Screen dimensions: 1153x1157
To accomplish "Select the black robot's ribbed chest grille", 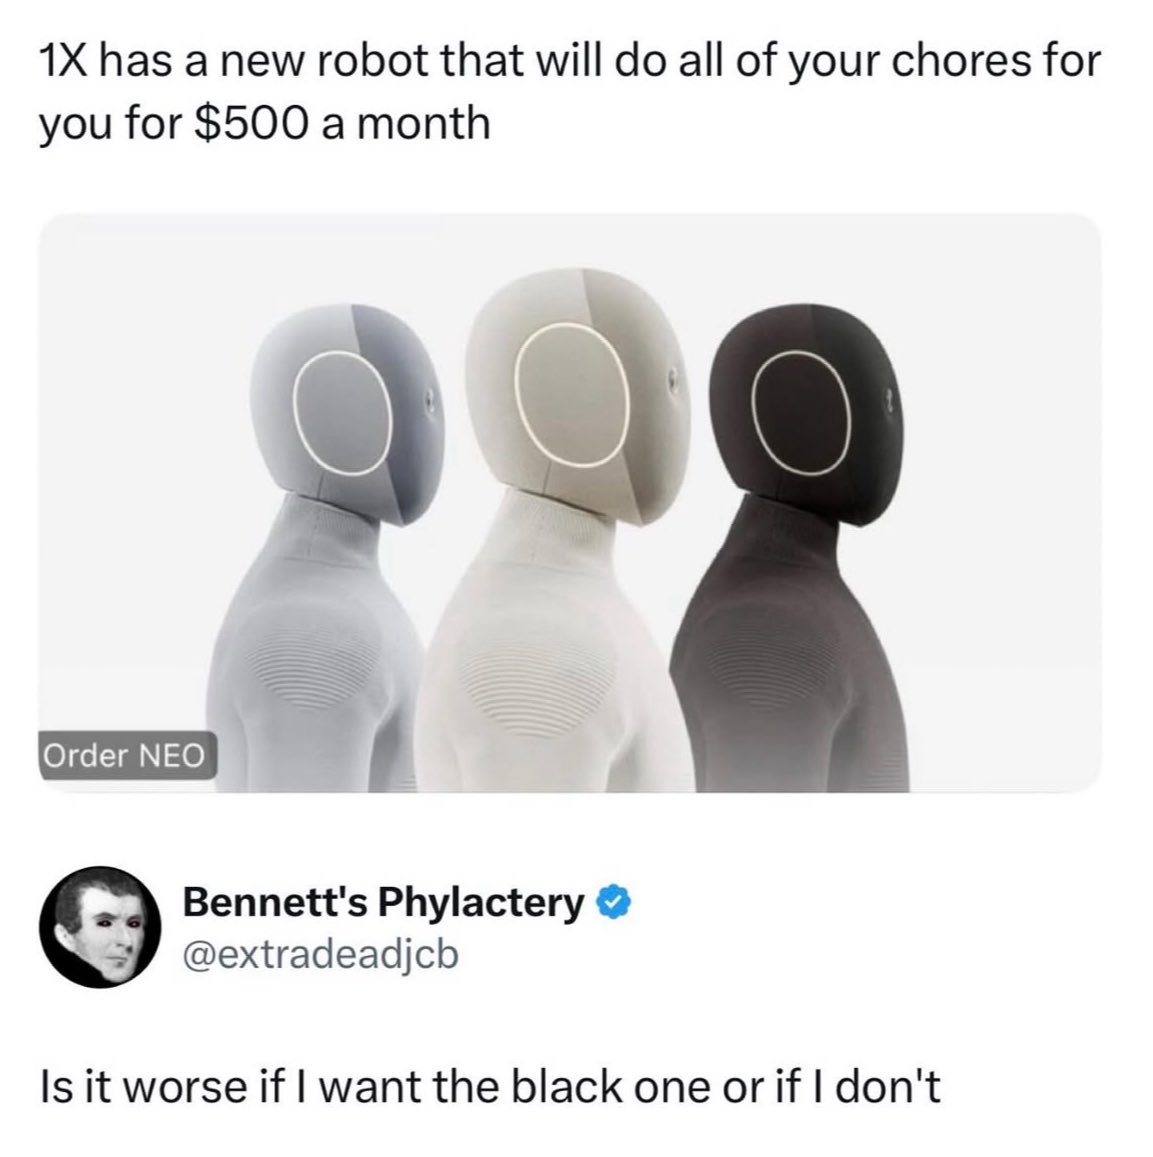I will point(747,664).
